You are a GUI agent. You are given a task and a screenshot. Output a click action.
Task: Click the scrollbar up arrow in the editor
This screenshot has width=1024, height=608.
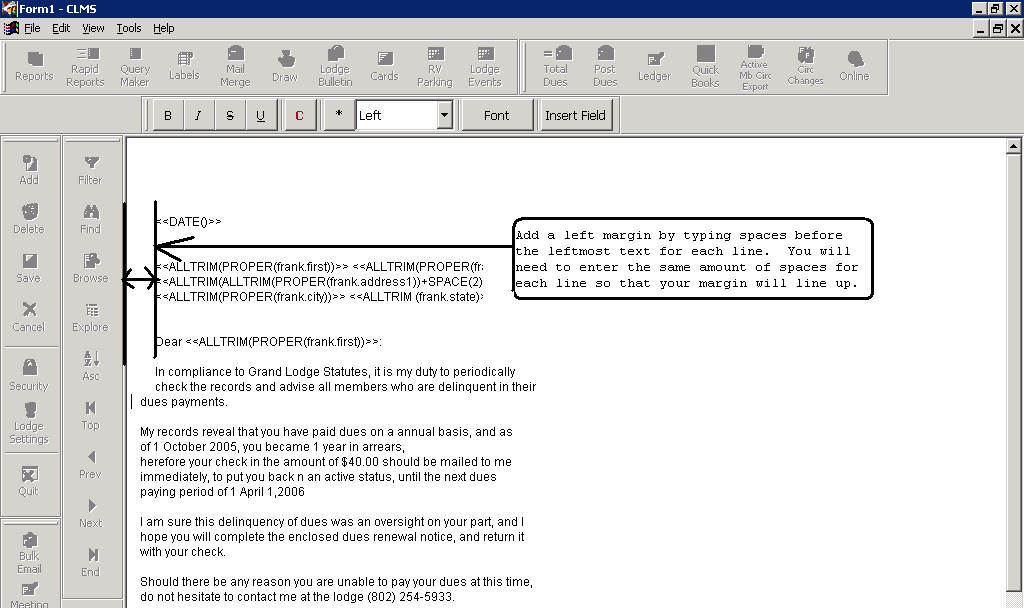point(1015,147)
